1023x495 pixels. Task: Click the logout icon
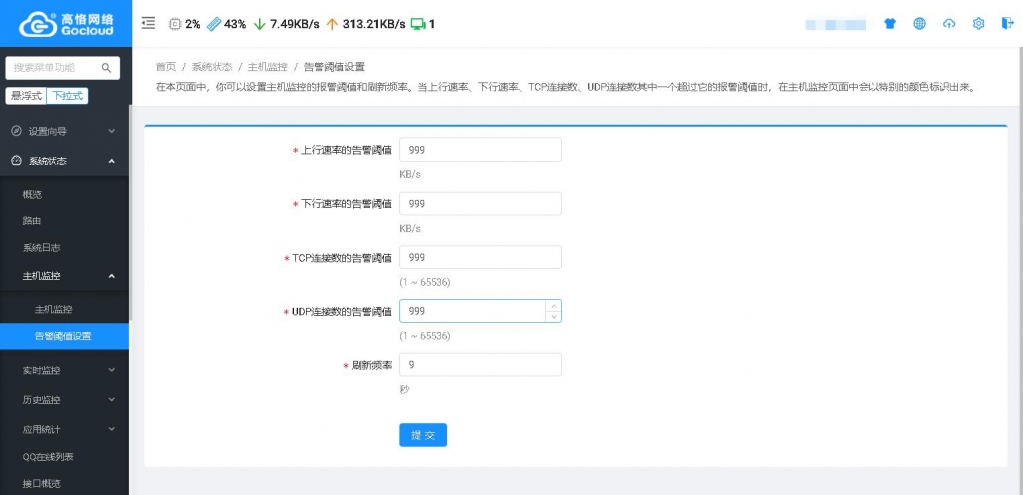(1007, 23)
